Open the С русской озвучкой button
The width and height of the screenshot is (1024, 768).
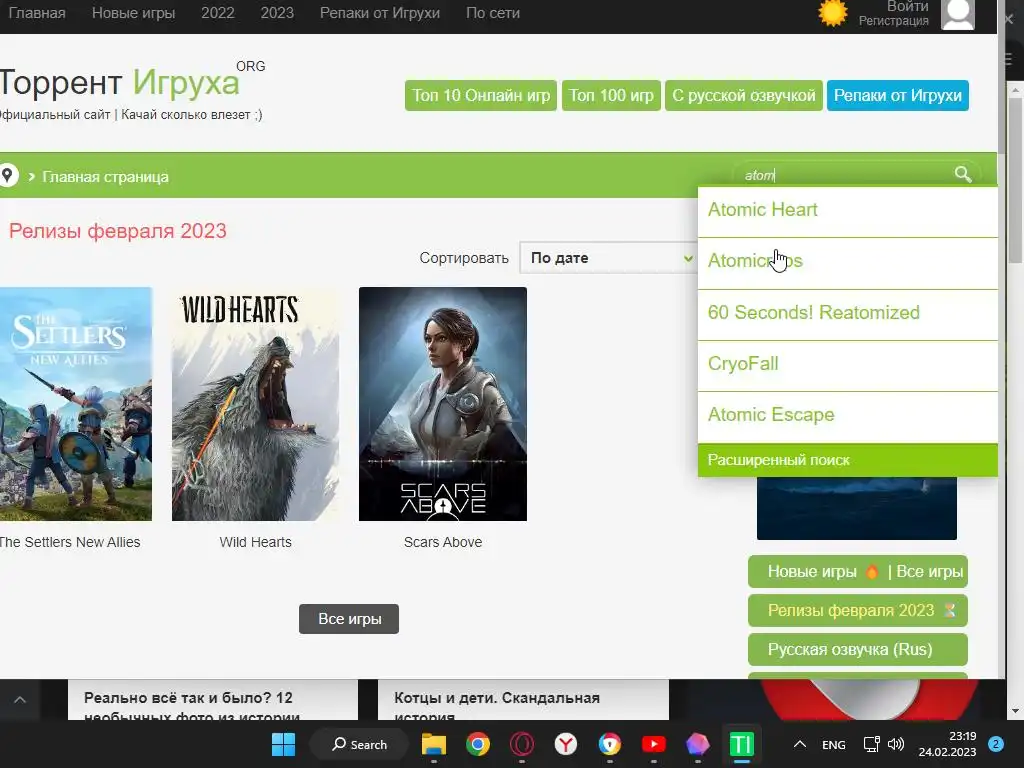(744, 95)
